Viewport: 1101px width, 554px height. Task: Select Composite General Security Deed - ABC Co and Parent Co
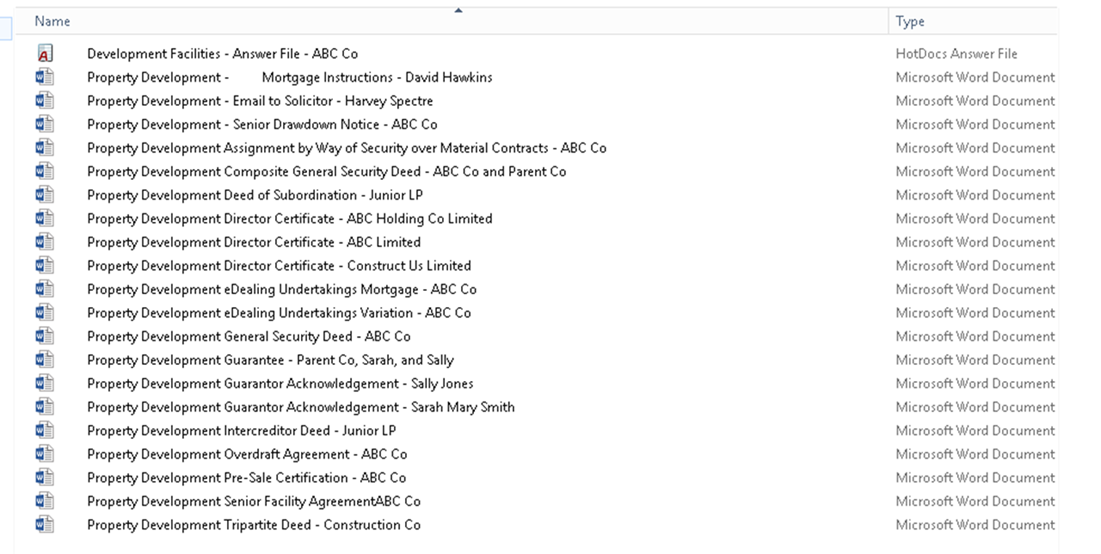pyautogui.click(x=327, y=171)
